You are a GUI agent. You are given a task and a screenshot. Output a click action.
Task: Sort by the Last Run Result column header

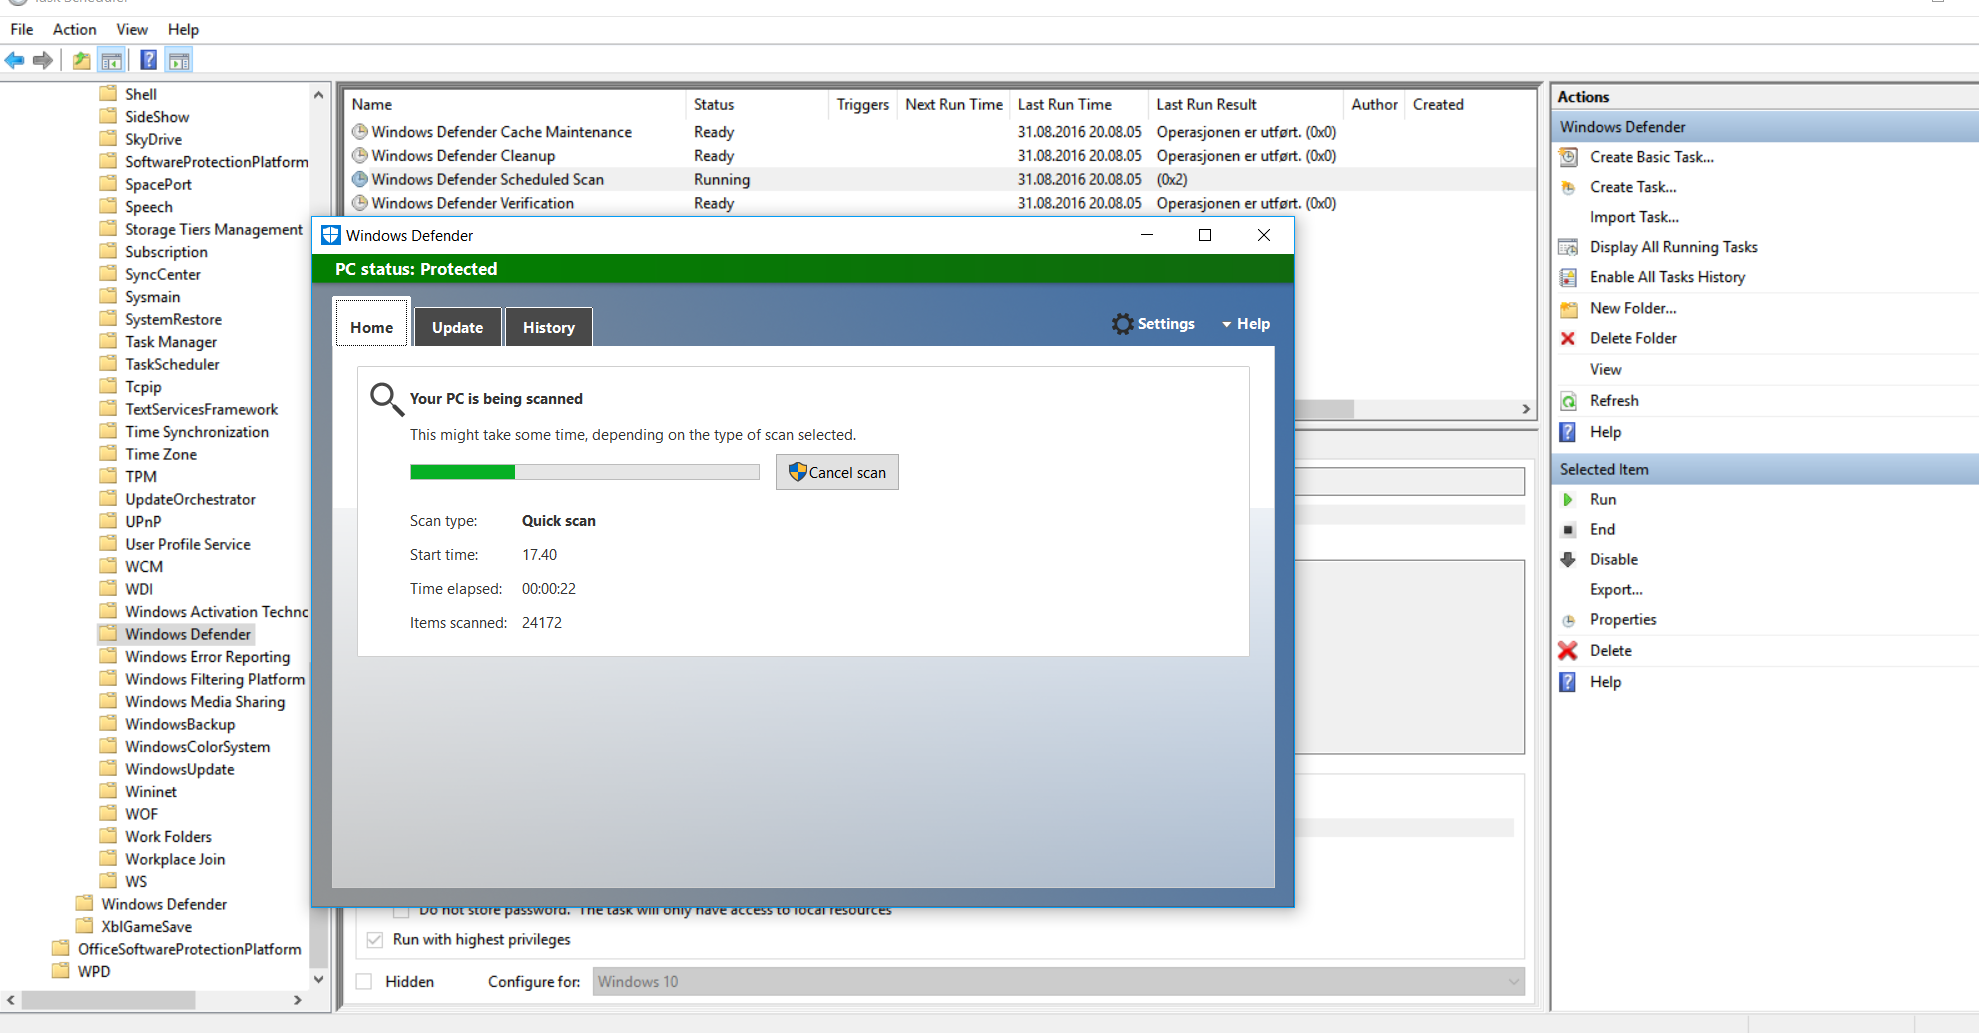tap(1246, 104)
